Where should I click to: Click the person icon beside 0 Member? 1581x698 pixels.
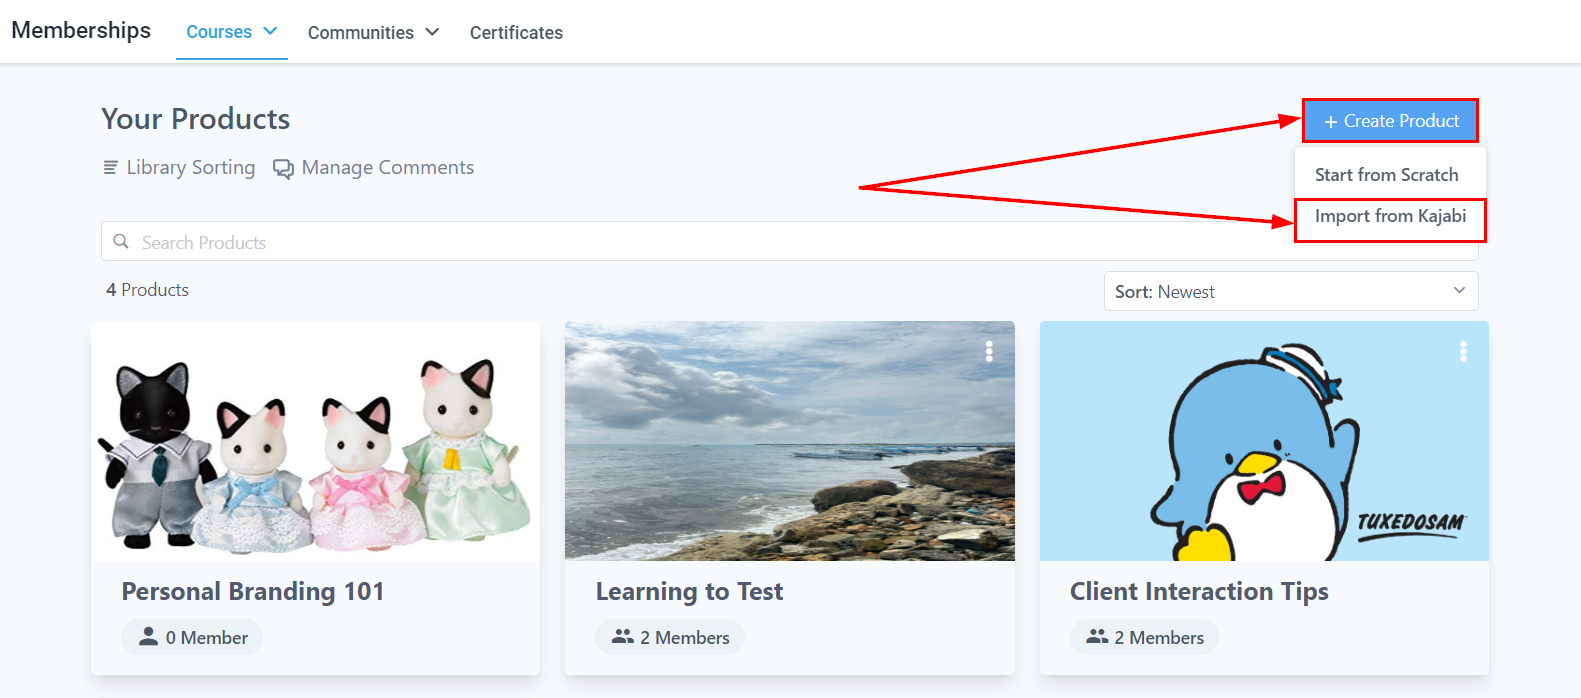click(x=148, y=637)
